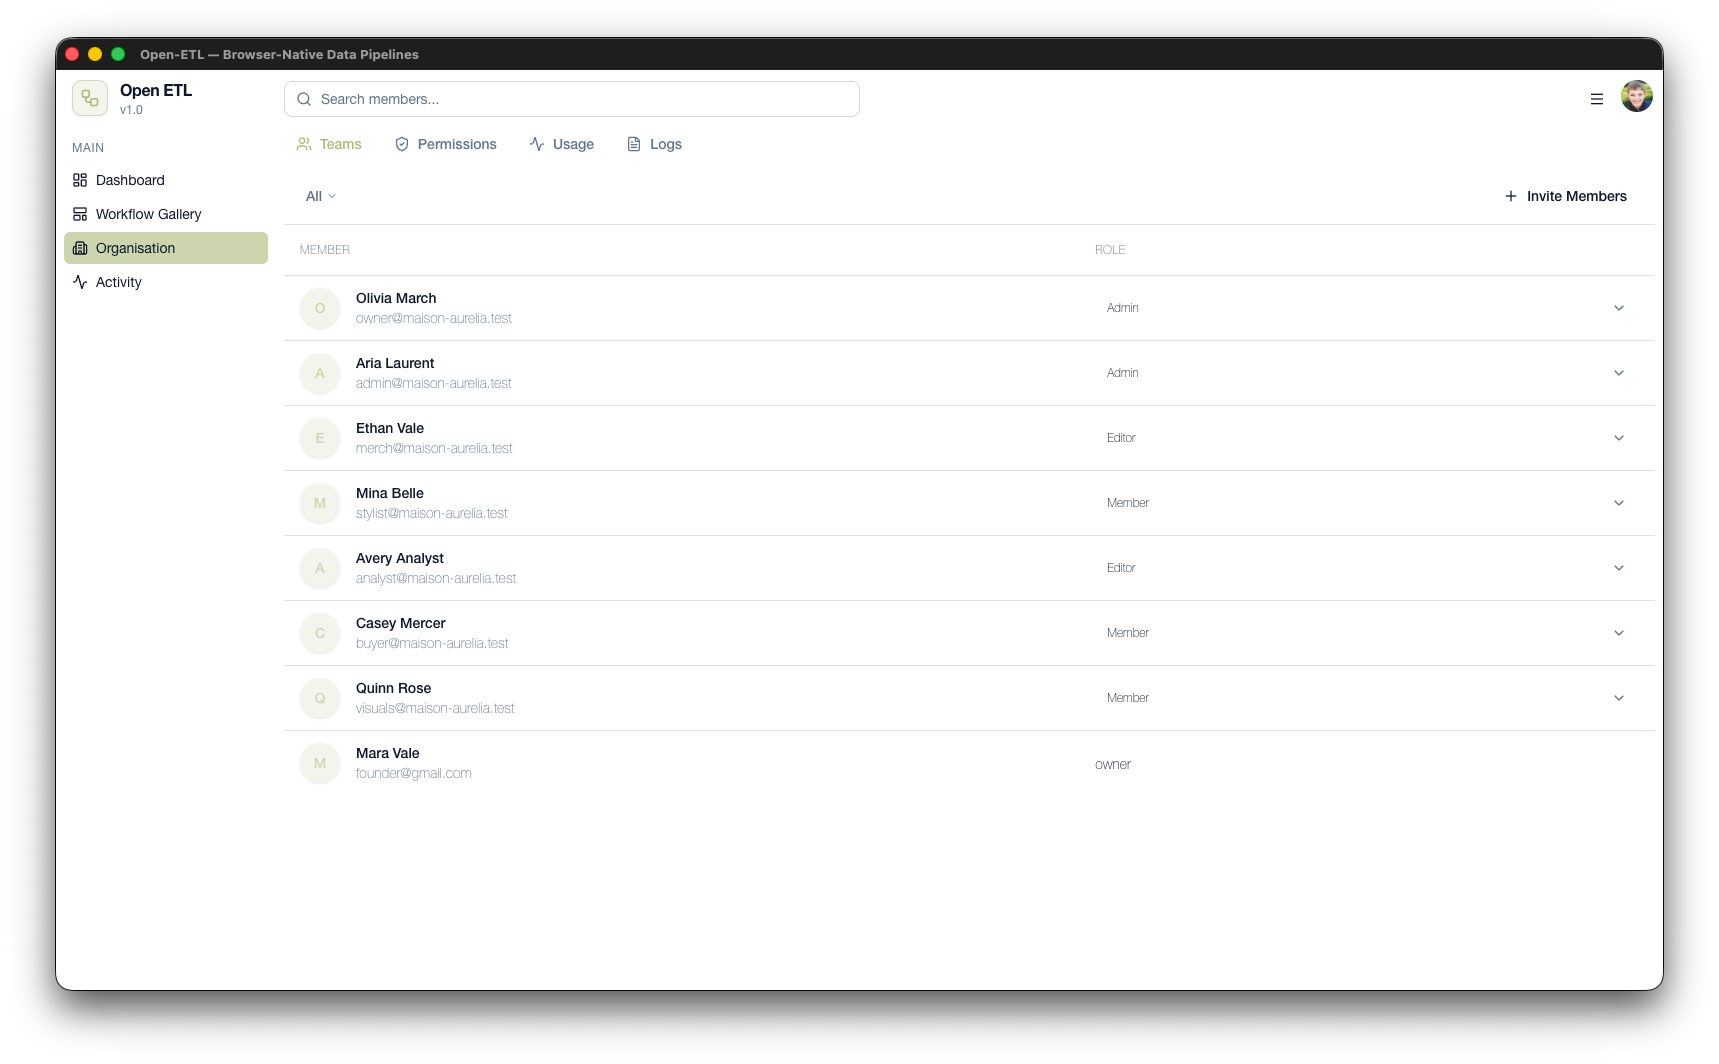1719x1064 pixels.
Task: Click the Open ETL logo icon
Action: (90, 99)
